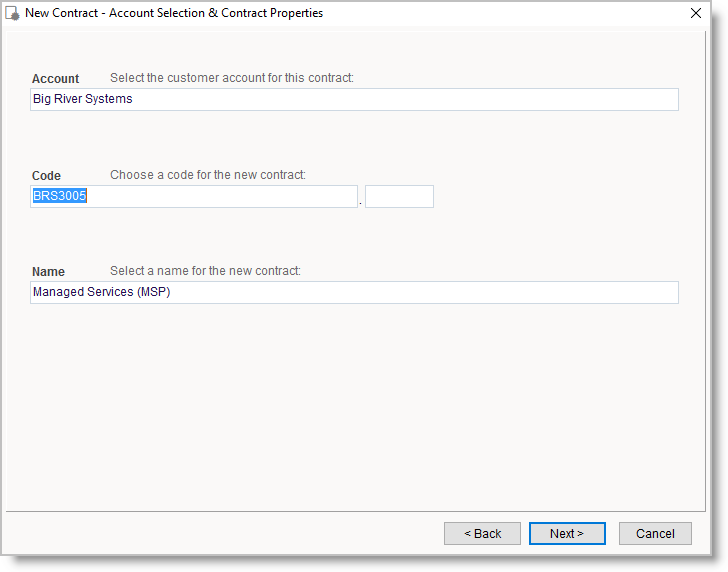Click the bold Name label
728x572 pixels.
(48, 272)
